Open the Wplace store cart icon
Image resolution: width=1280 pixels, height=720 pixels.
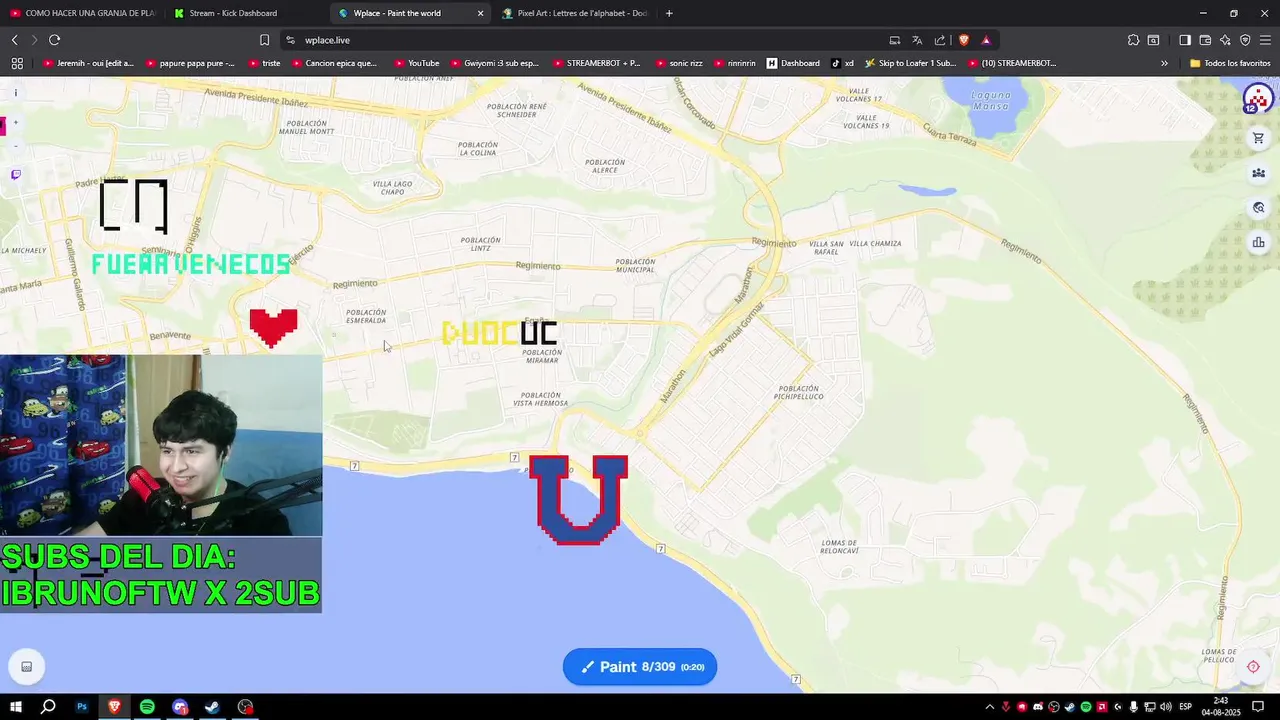click(x=1258, y=139)
